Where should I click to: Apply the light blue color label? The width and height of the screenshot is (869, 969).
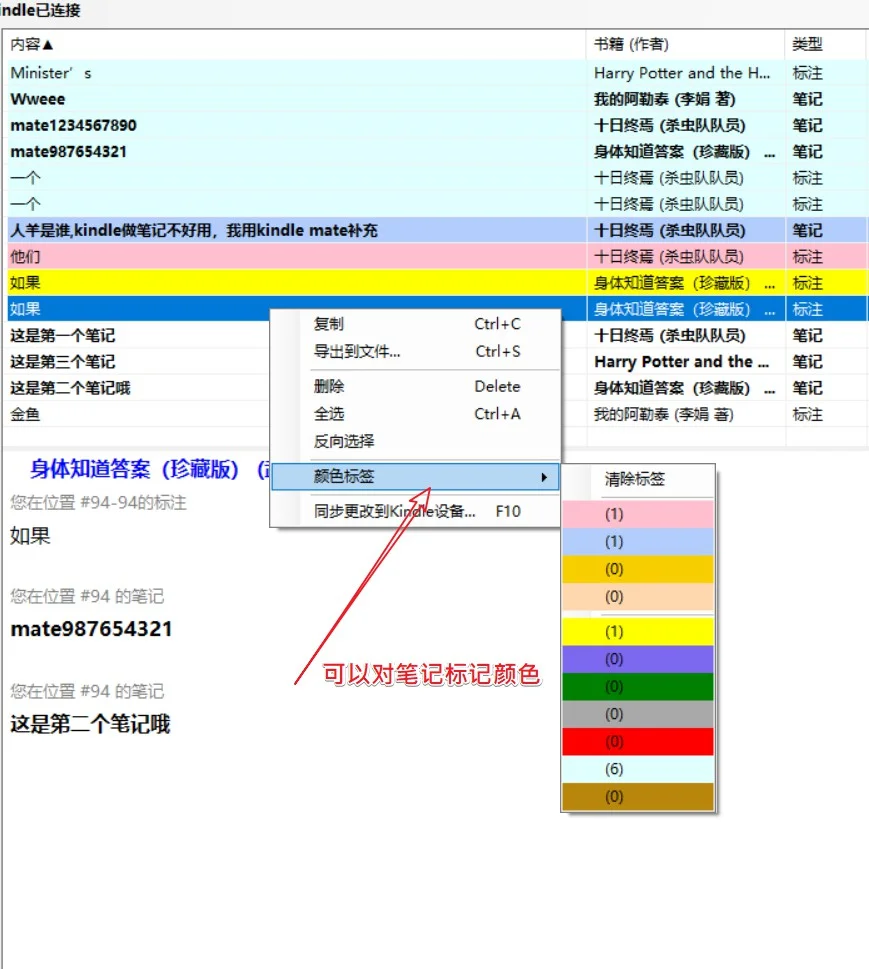(638, 541)
